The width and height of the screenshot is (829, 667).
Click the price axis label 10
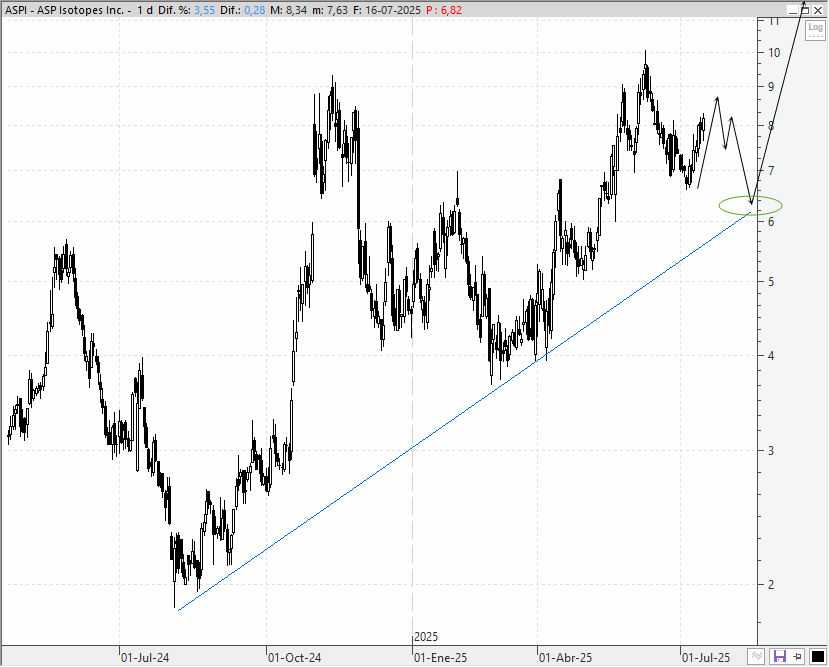pyautogui.click(x=774, y=52)
